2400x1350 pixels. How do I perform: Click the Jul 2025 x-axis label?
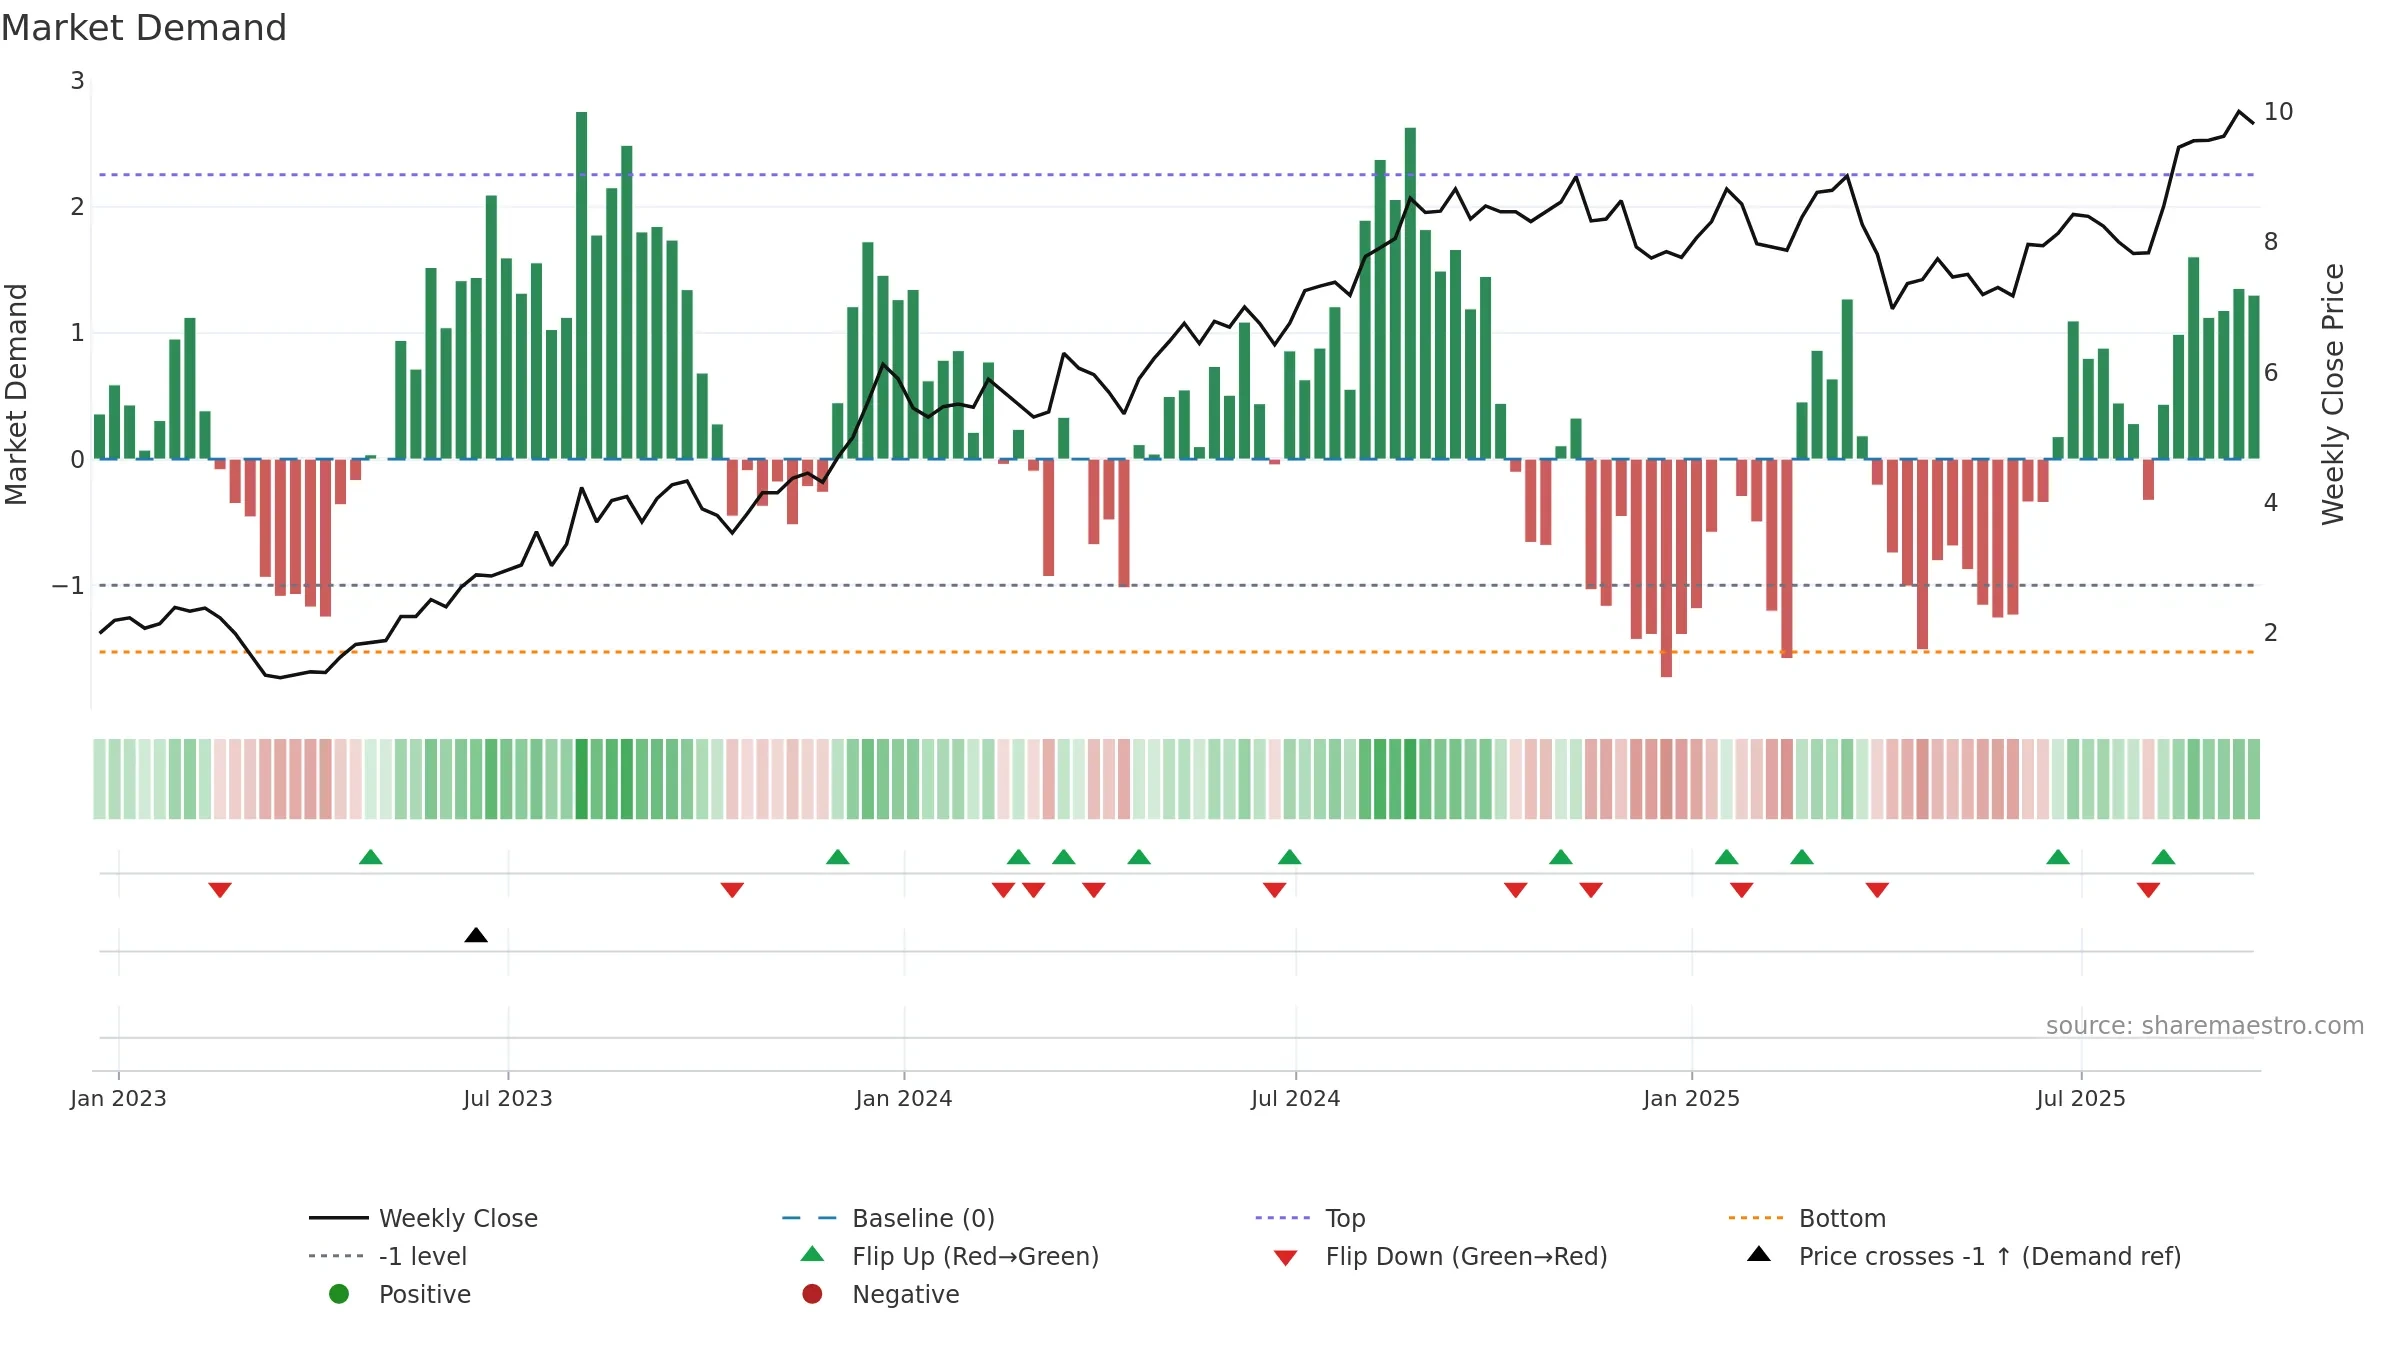[x=2081, y=1098]
